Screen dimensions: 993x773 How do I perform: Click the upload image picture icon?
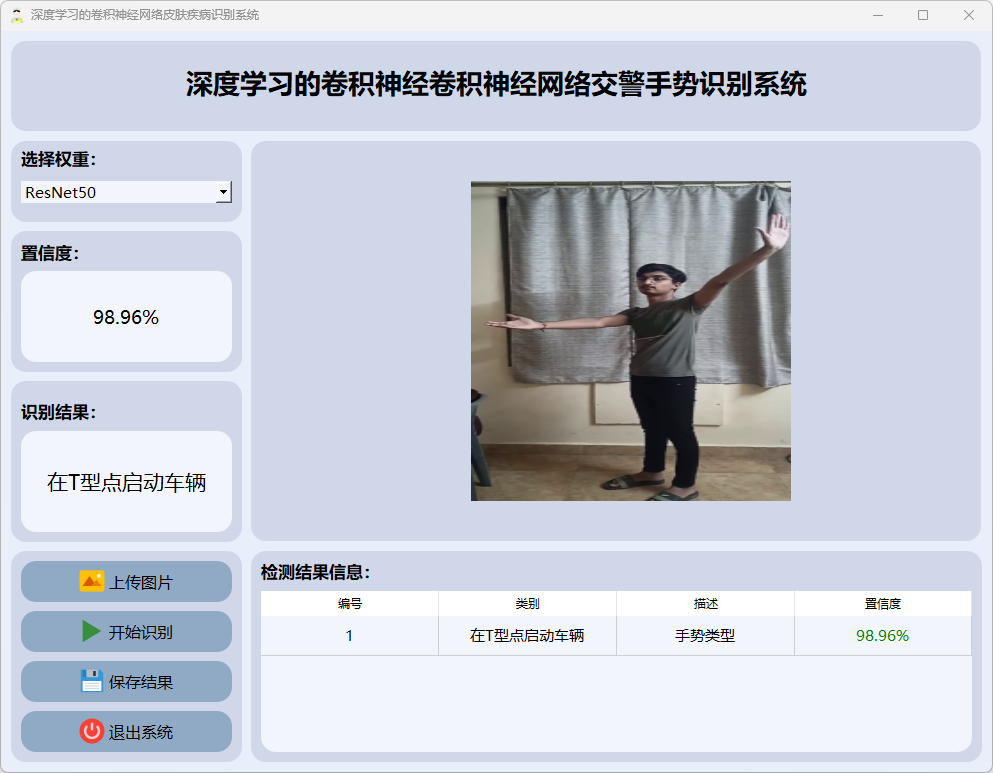pos(92,581)
